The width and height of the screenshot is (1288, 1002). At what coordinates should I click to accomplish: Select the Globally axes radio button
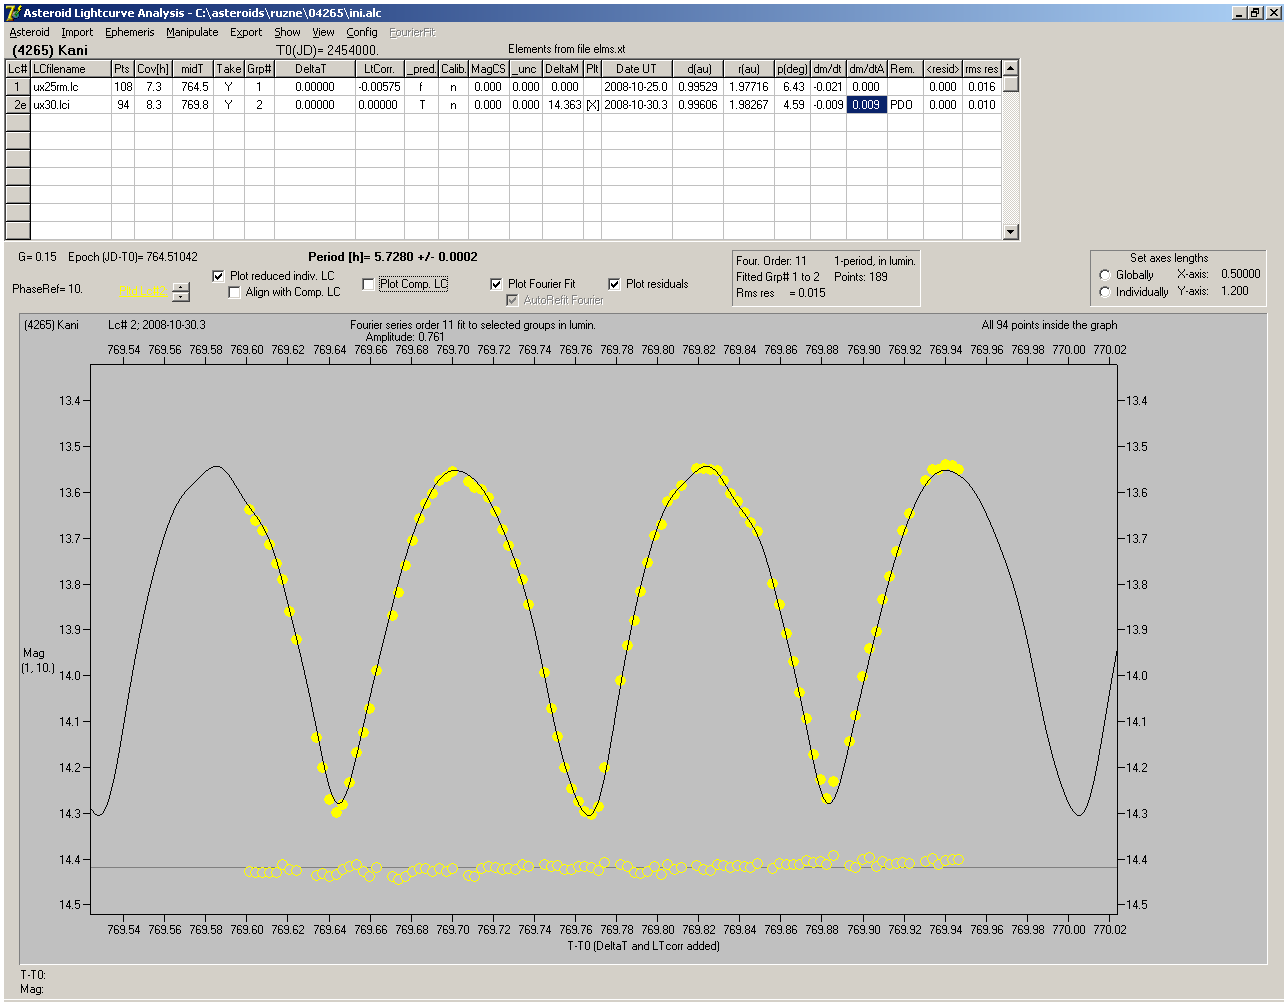pos(1105,275)
